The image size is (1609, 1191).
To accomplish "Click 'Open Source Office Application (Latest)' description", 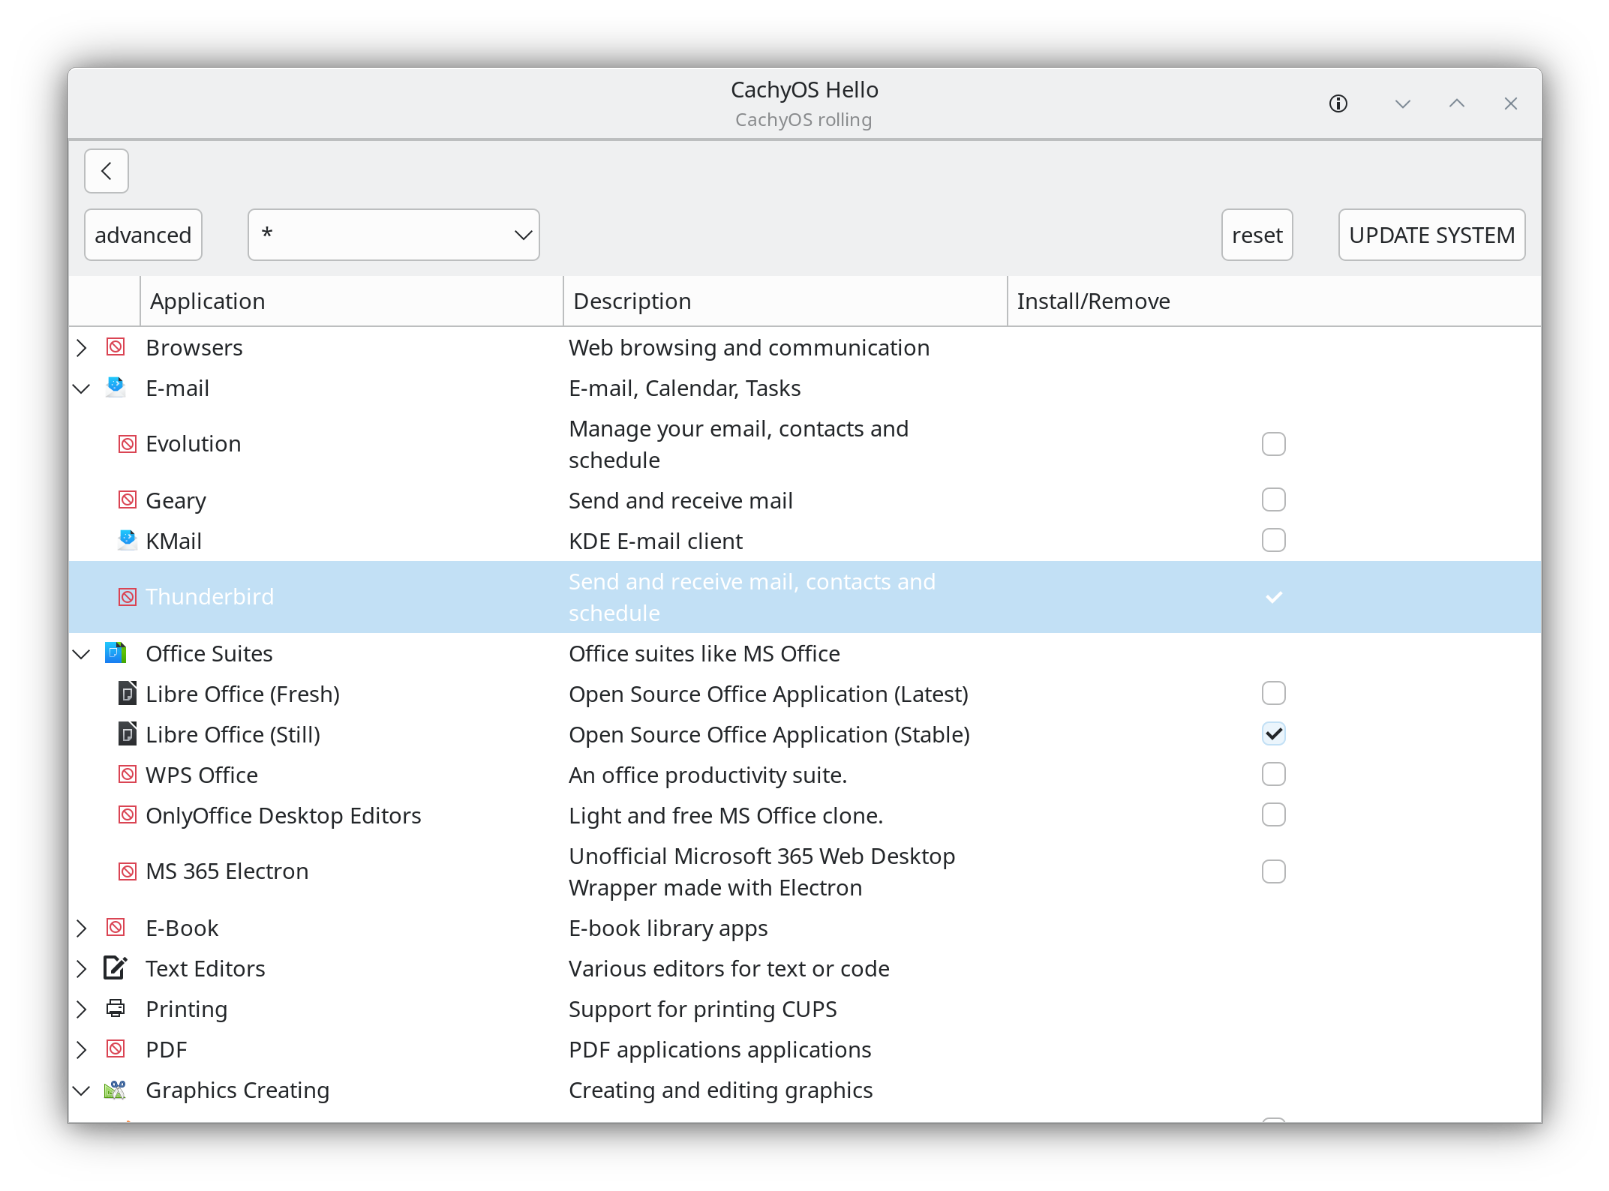I will [768, 694].
